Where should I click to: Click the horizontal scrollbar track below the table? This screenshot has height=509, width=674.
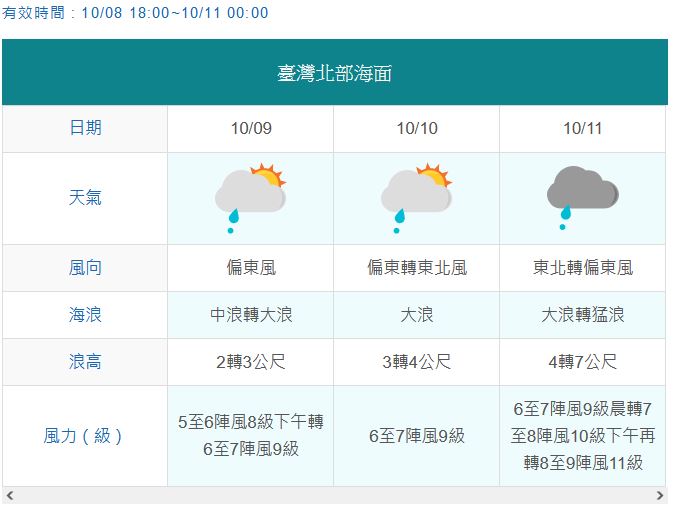335,495
